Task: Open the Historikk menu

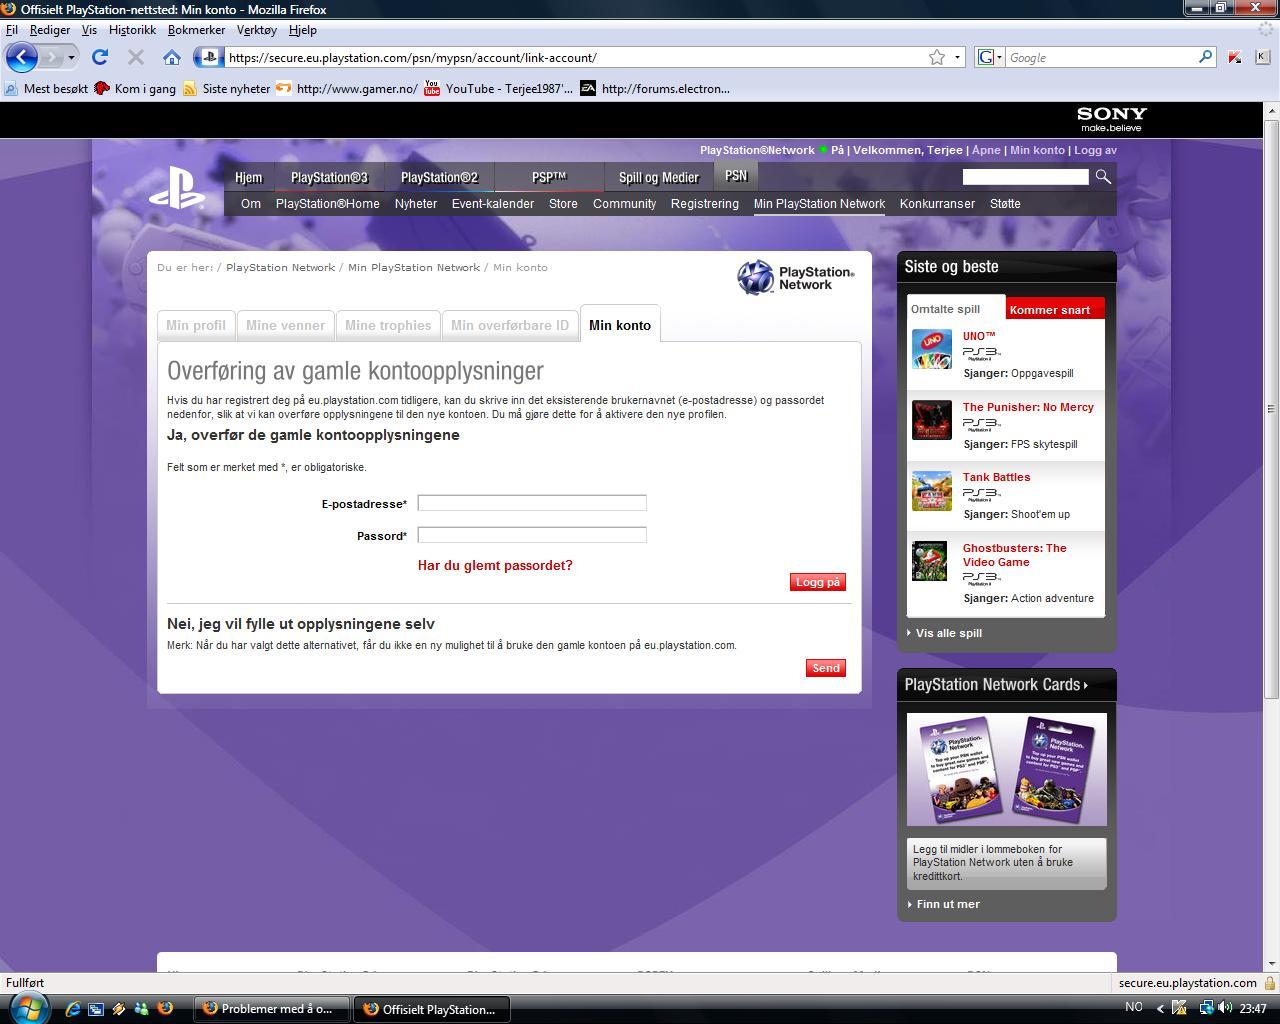Action: coord(132,30)
